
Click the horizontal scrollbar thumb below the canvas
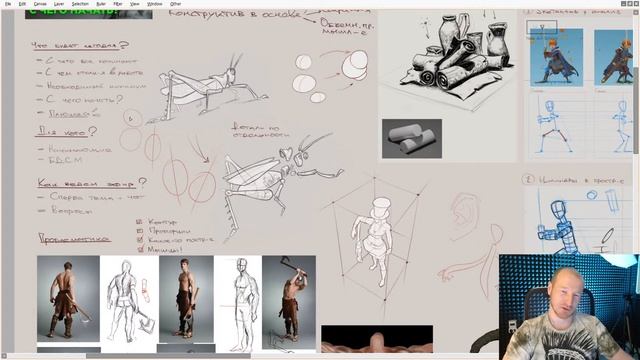pos(168,356)
